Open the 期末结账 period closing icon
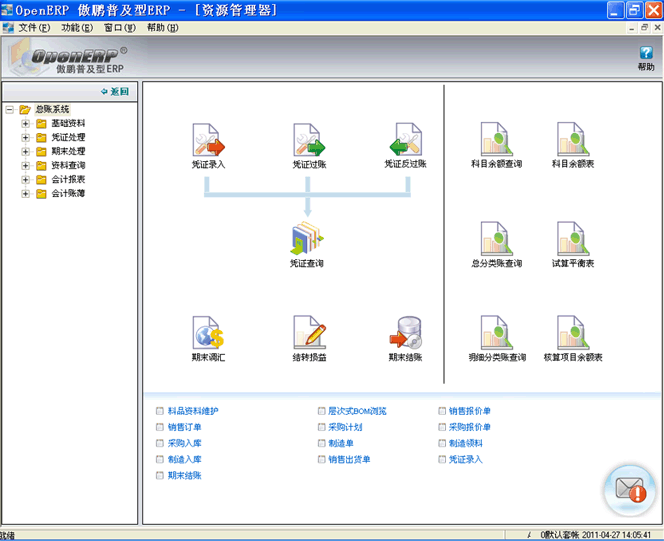The image size is (664, 541). [406, 333]
